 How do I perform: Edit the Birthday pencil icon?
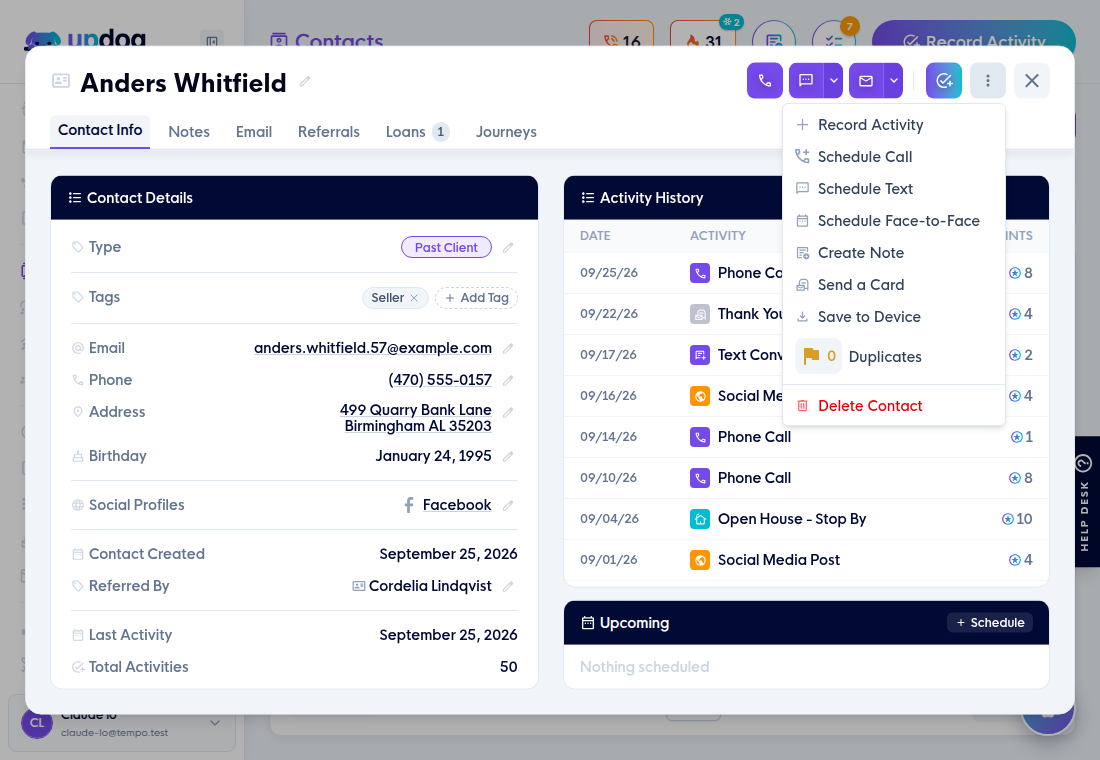point(508,456)
